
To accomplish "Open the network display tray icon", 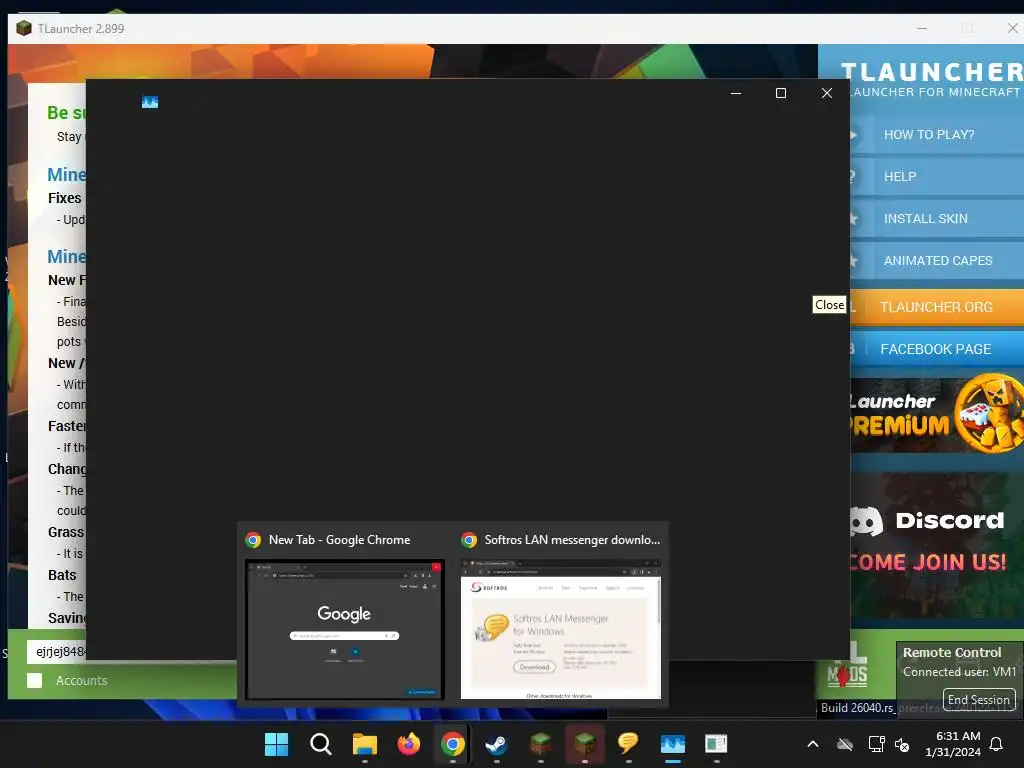I will point(876,744).
